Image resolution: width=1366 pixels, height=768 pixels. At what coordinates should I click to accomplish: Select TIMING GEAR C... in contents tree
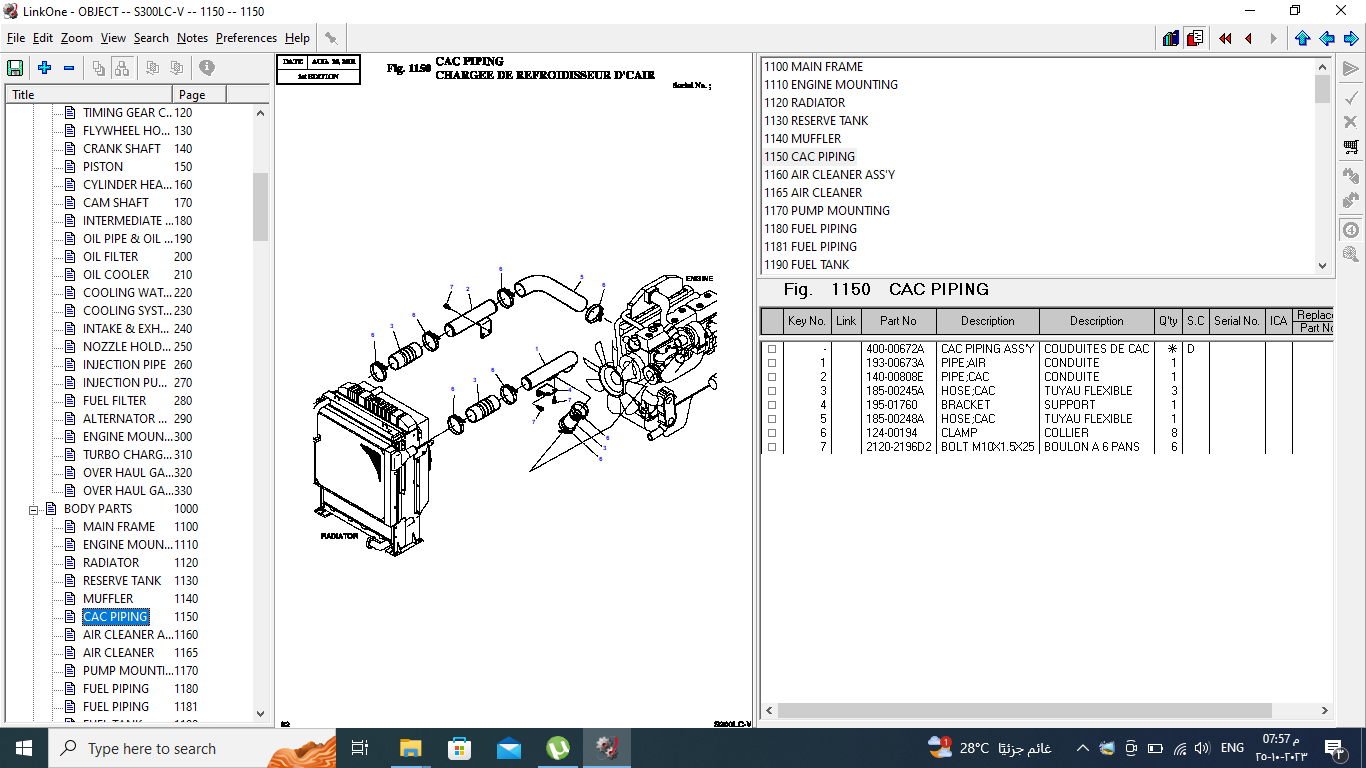pyautogui.click(x=127, y=113)
